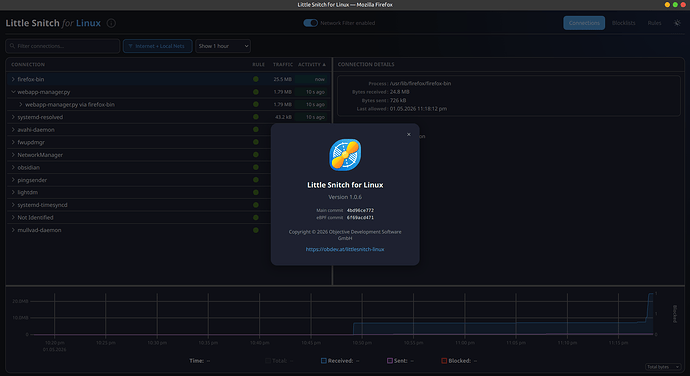Image resolution: width=690 pixels, height=376 pixels.
Task: Toggle the Sent series checkbox
Action: point(390,361)
